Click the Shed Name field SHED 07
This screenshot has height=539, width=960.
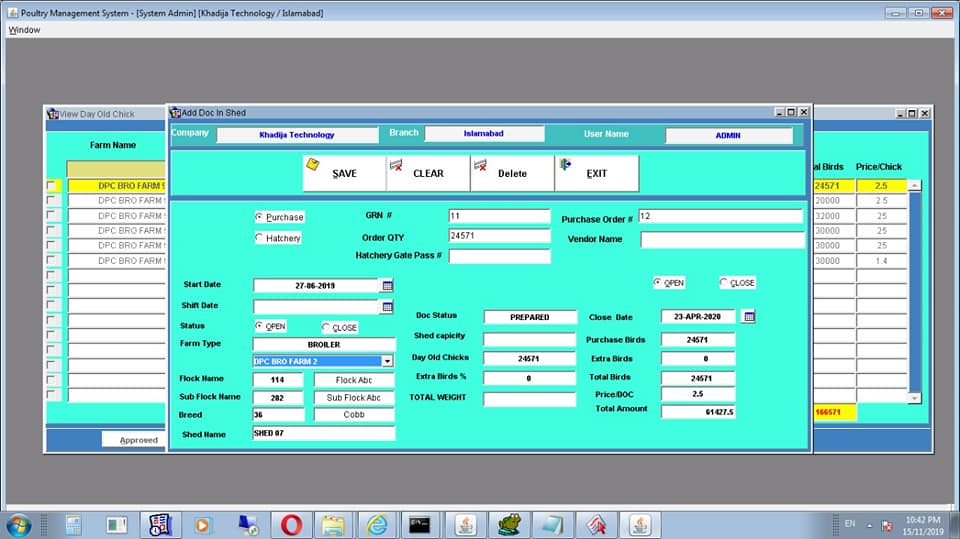(x=324, y=433)
